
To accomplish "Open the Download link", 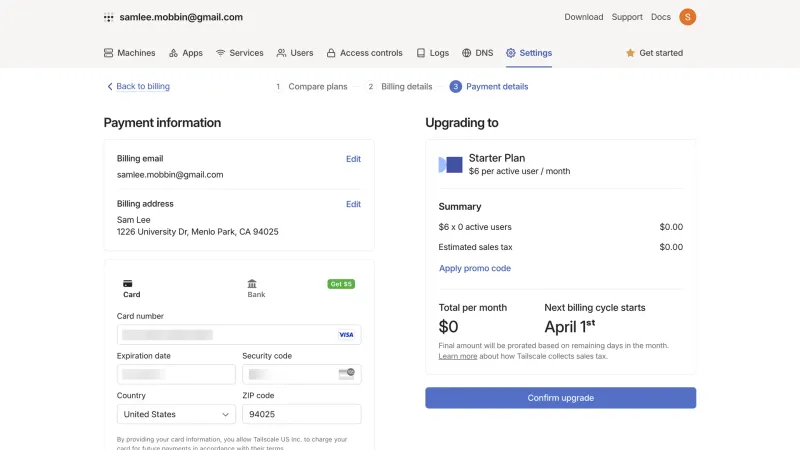I will pos(584,17).
